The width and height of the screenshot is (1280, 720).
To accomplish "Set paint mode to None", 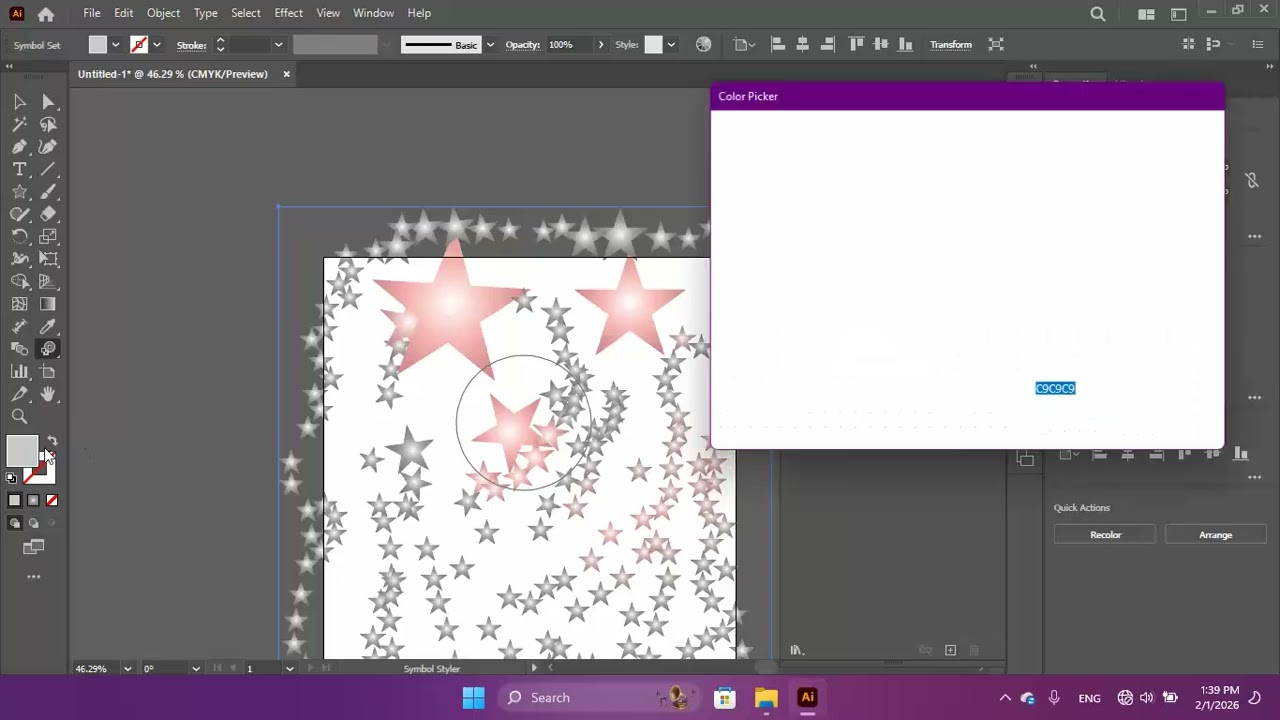I will click(52, 500).
